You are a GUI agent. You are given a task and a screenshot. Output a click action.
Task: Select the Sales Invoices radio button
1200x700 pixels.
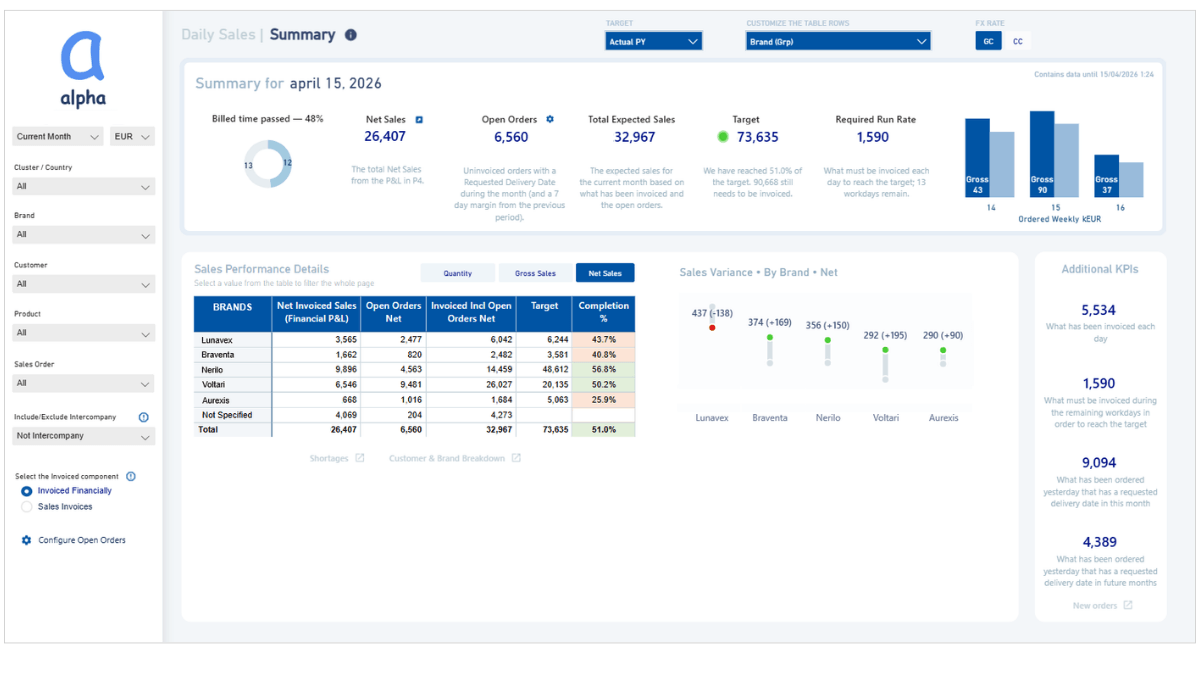tap(26, 505)
